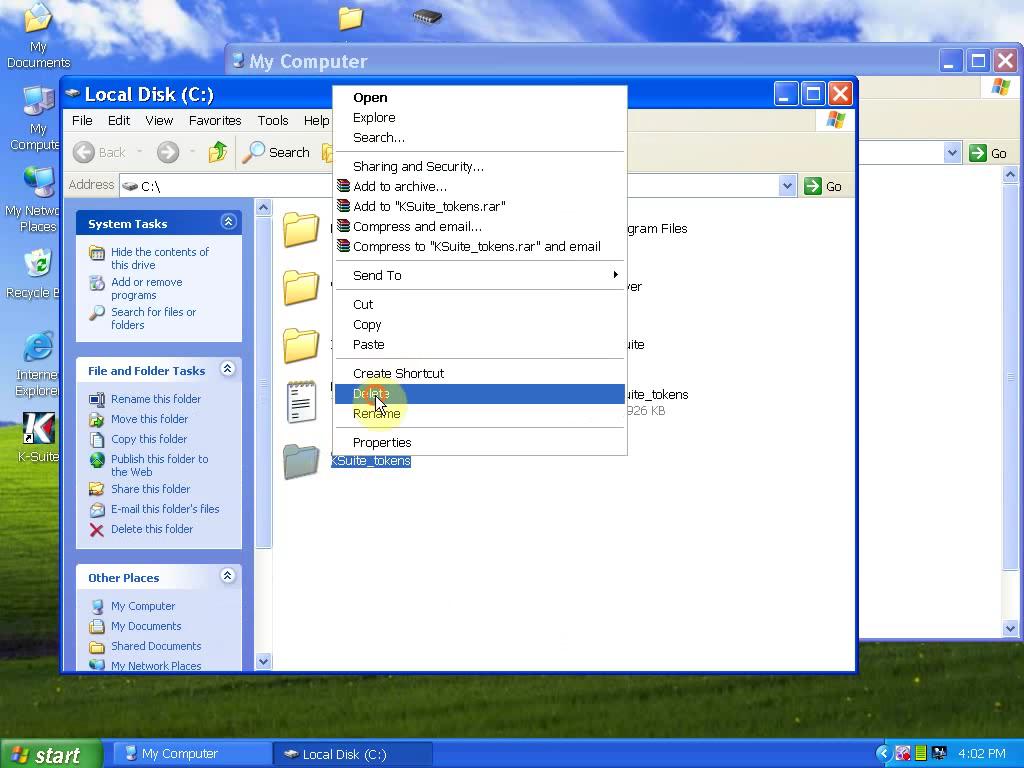This screenshot has width=1024, height=768.
Task: Click Go button in My Computer window
Action: (988, 153)
